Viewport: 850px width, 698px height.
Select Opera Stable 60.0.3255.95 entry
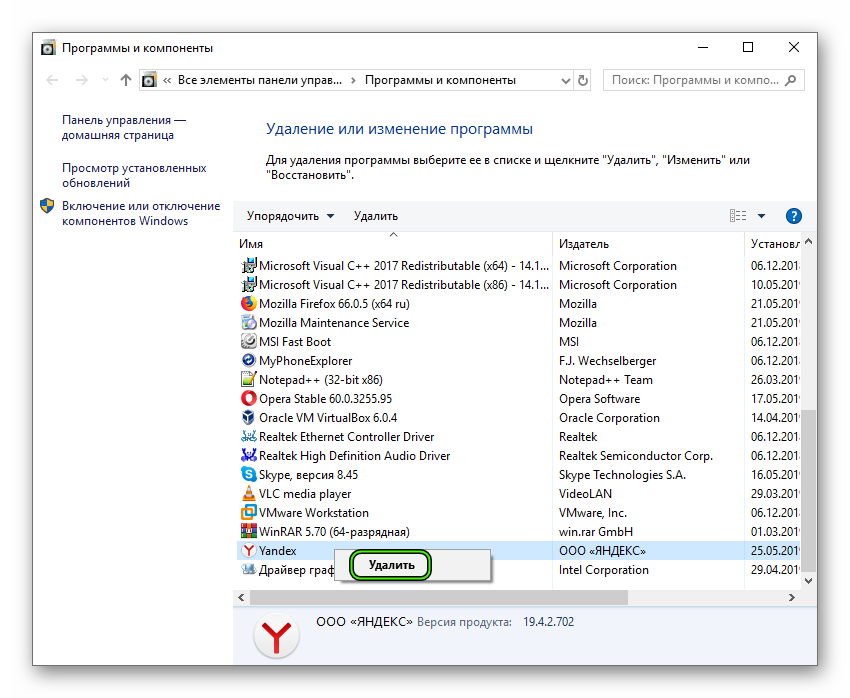pos(518,398)
